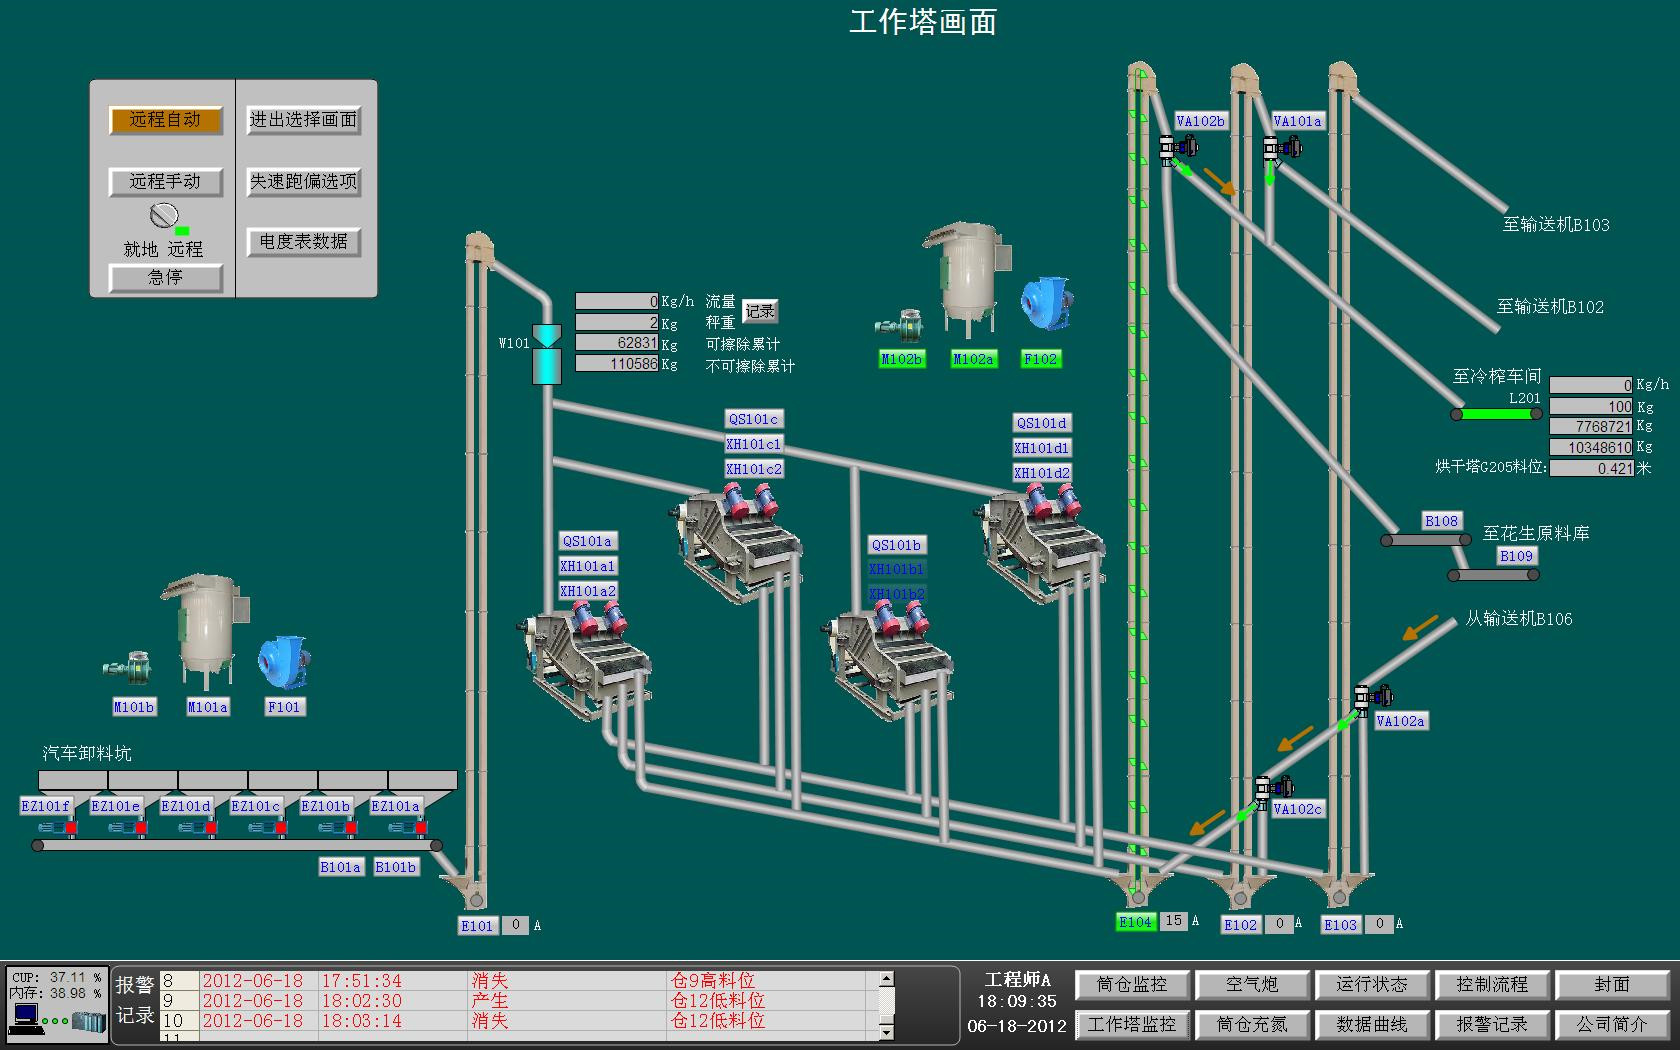Click the M101b motor icon
This screenshot has height=1050, width=1680.
128,668
